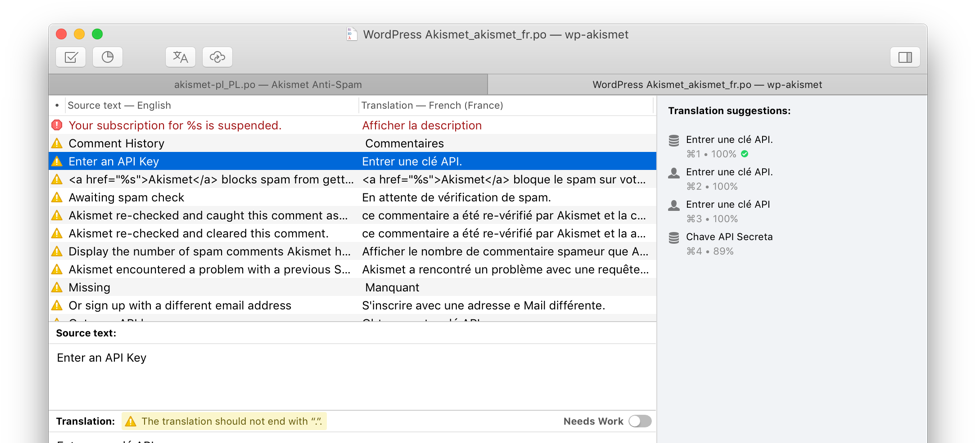
Task: Click the cloud sync toolbar button
Action: [x=217, y=57]
